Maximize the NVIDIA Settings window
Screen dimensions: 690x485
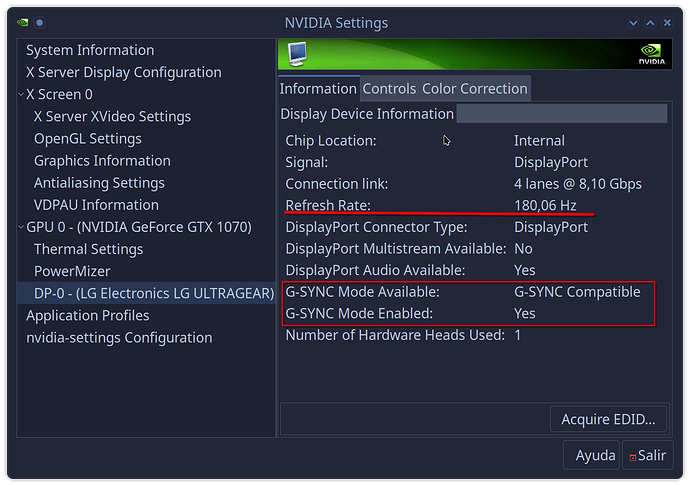tap(650, 23)
